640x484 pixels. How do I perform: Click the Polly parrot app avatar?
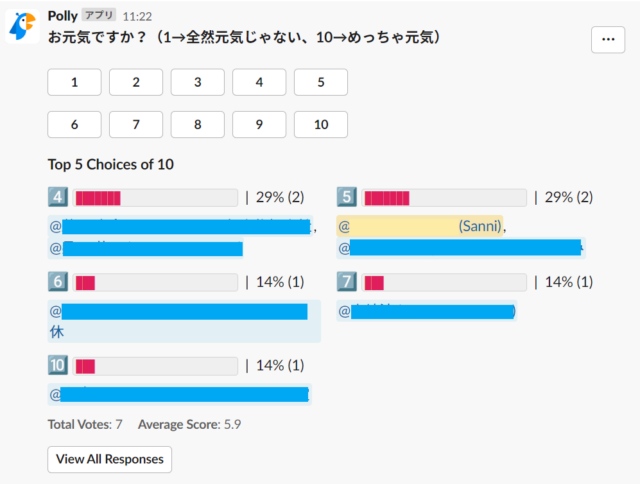coord(24,27)
